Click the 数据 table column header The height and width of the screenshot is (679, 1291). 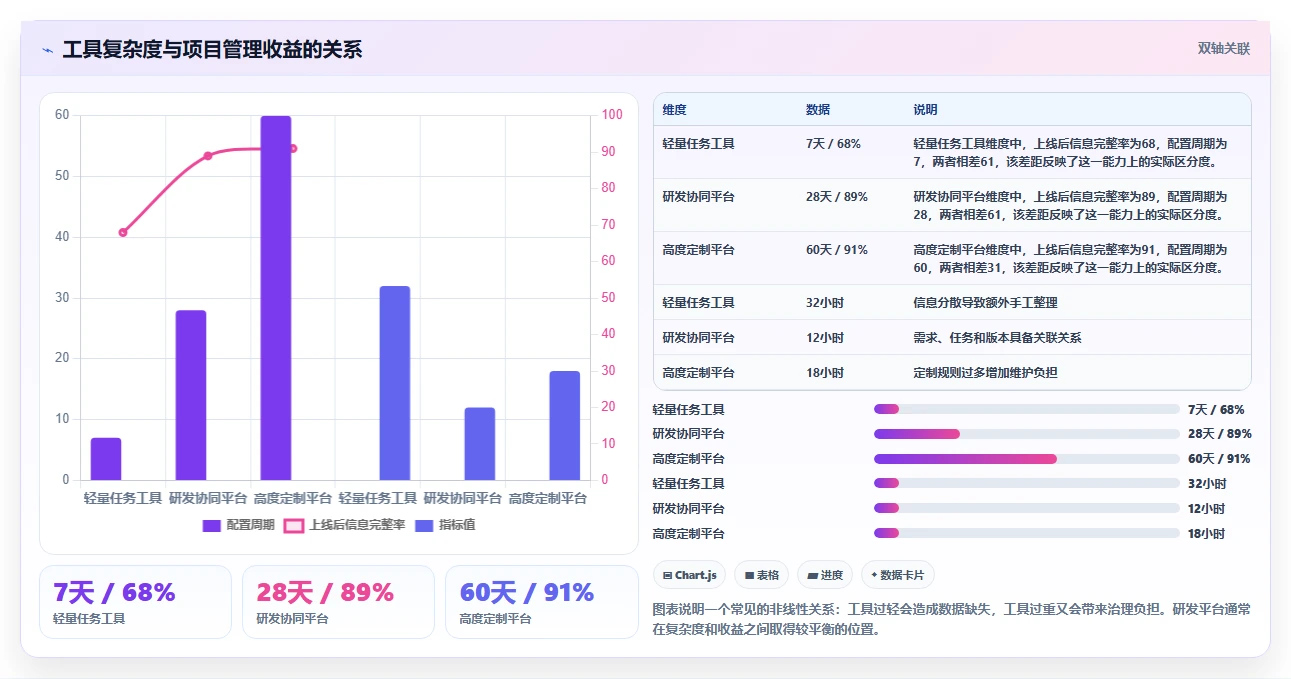coord(818,110)
